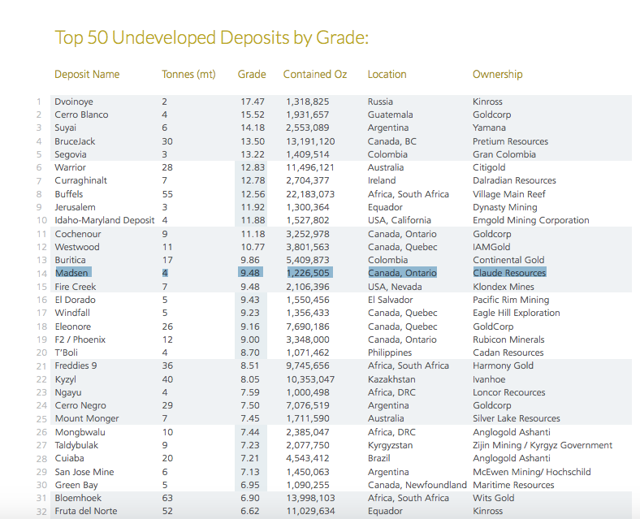Click the 'Deposit Name' column header
The height and width of the screenshot is (519, 640).
87,75
